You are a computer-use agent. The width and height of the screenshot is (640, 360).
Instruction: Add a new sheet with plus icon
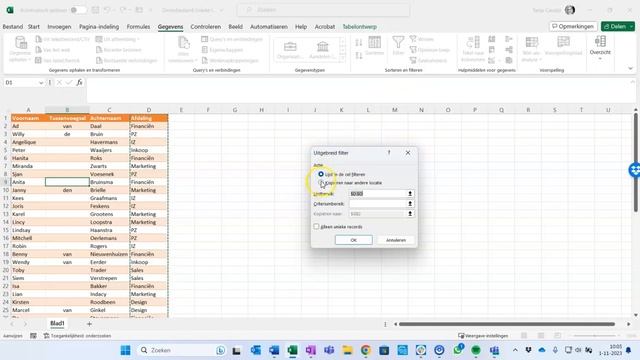click(89, 324)
